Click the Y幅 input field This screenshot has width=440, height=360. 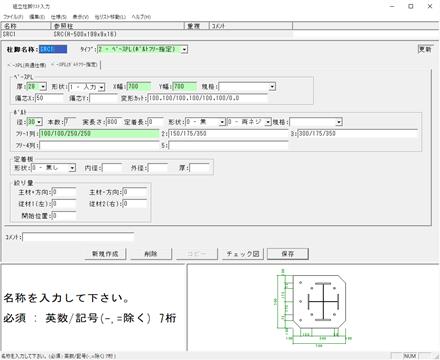tap(185, 87)
